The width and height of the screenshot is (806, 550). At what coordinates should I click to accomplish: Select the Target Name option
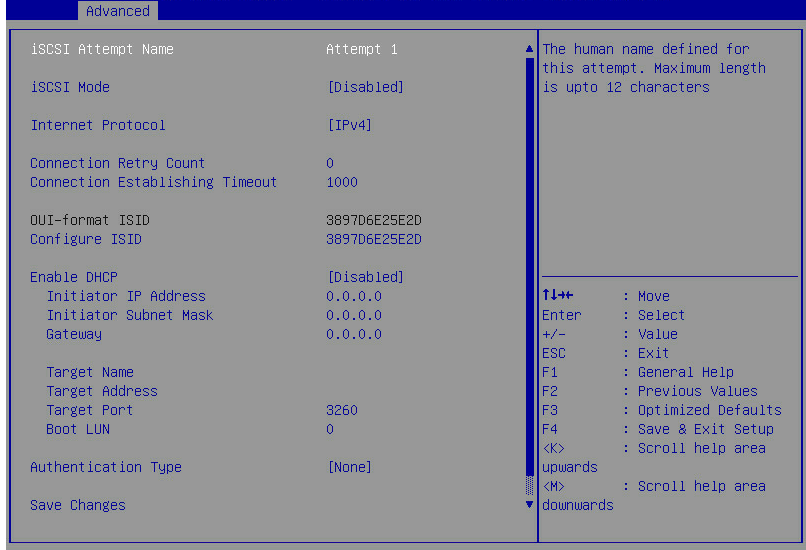pyautogui.click(x=90, y=373)
